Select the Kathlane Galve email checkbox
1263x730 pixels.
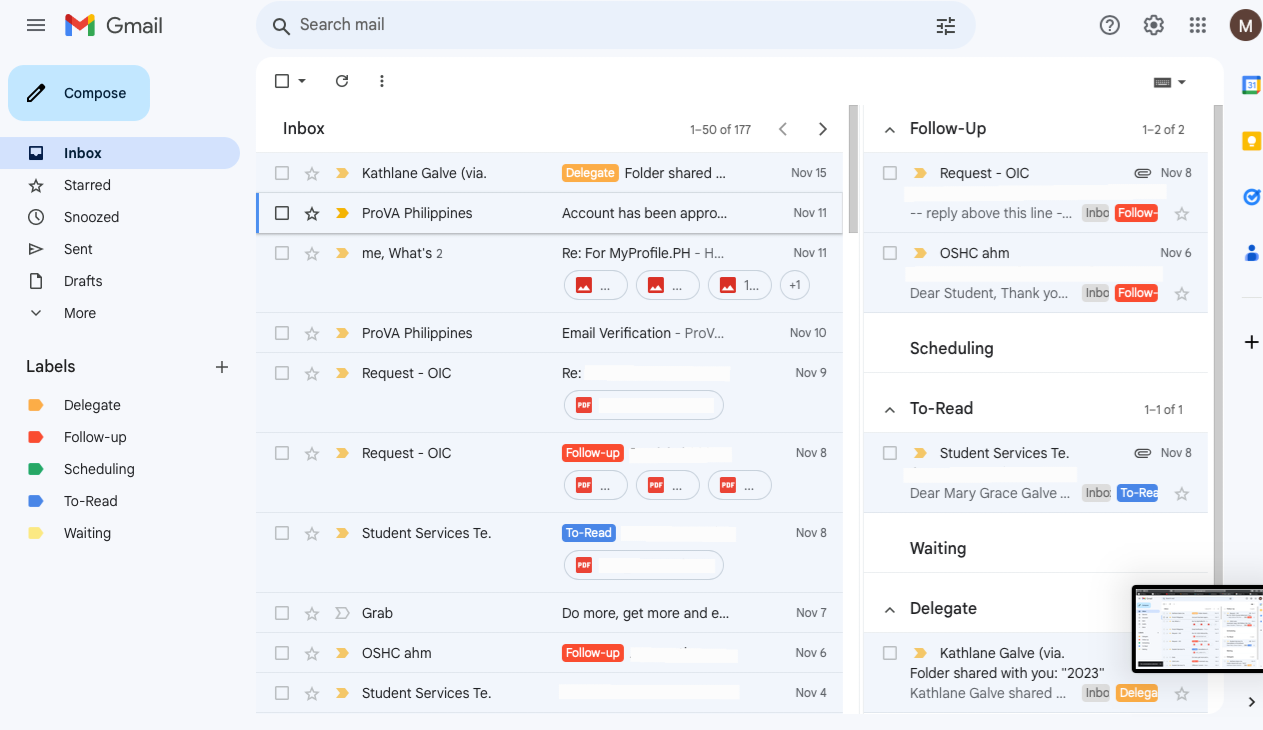pyautogui.click(x=282, y=173)
